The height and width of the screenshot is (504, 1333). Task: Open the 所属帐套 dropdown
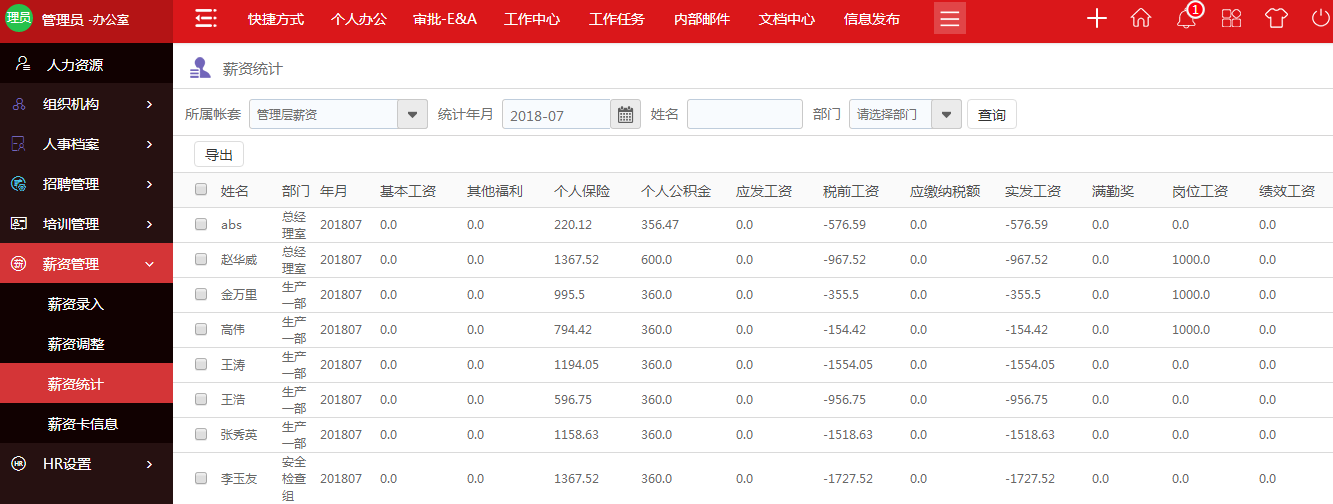(x=412, y=115)
